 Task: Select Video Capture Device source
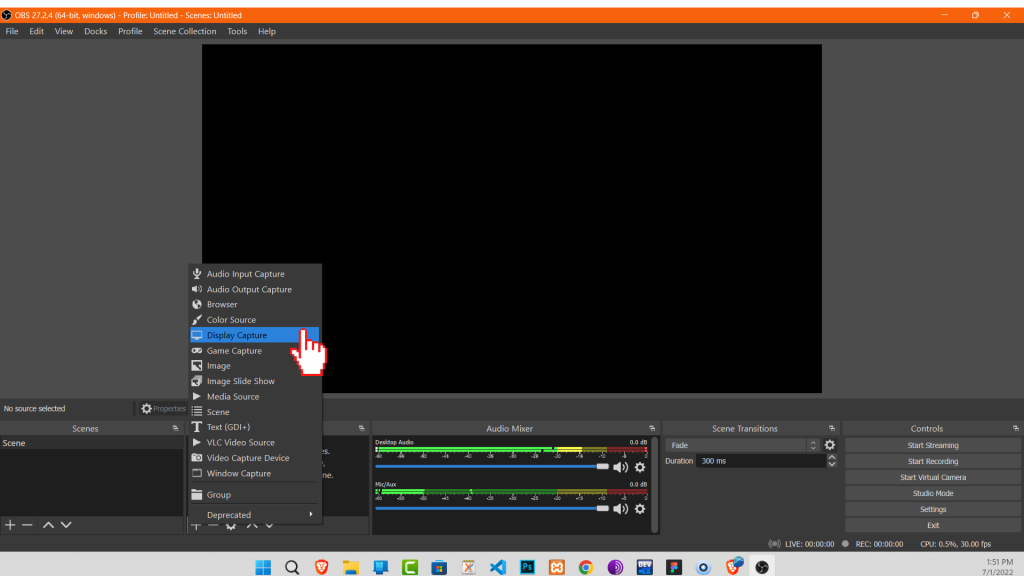click(x=255, y=458)
